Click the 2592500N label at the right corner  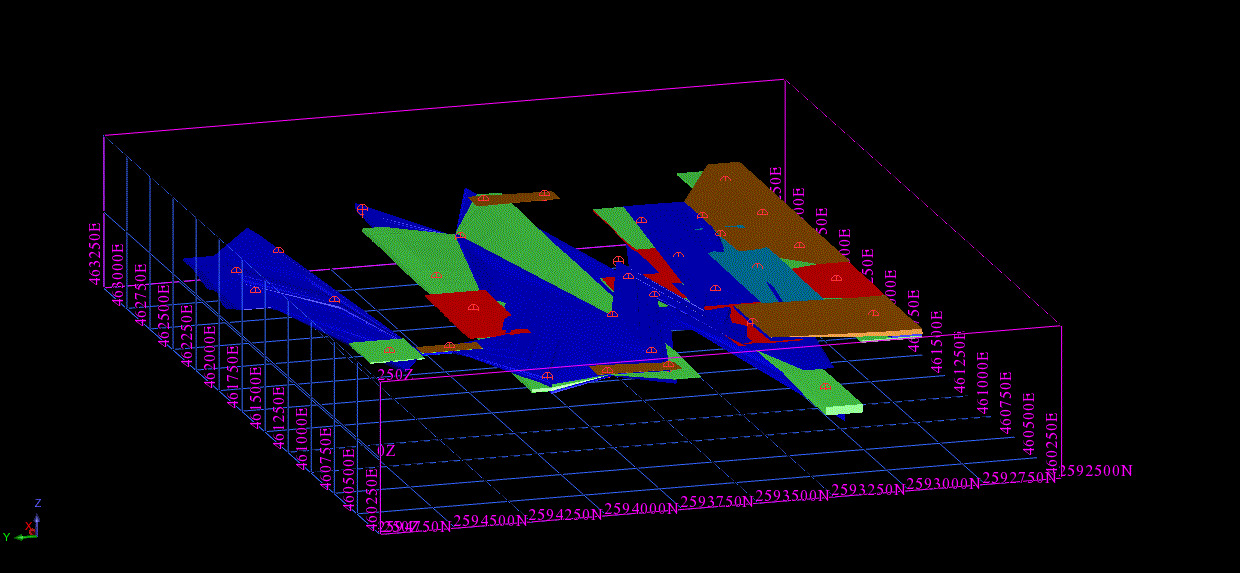tap(1096, 470)
